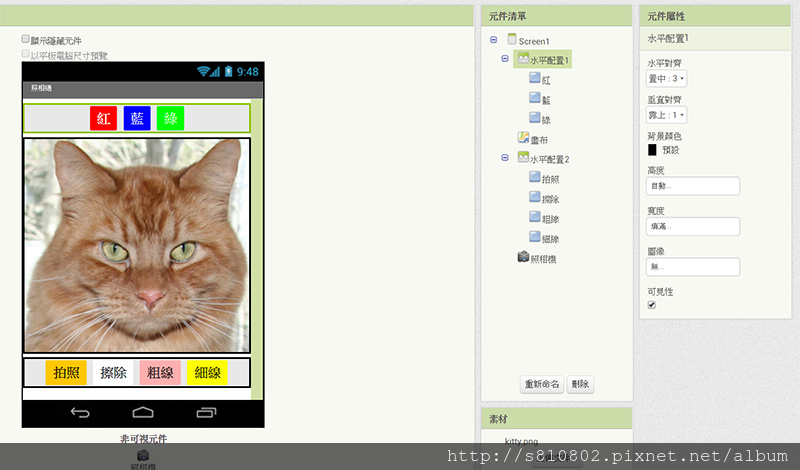Click the 元件屬性 panel header
Image resolution: width=800 pixels, height=470 pixels.
[x=715, y=16]
